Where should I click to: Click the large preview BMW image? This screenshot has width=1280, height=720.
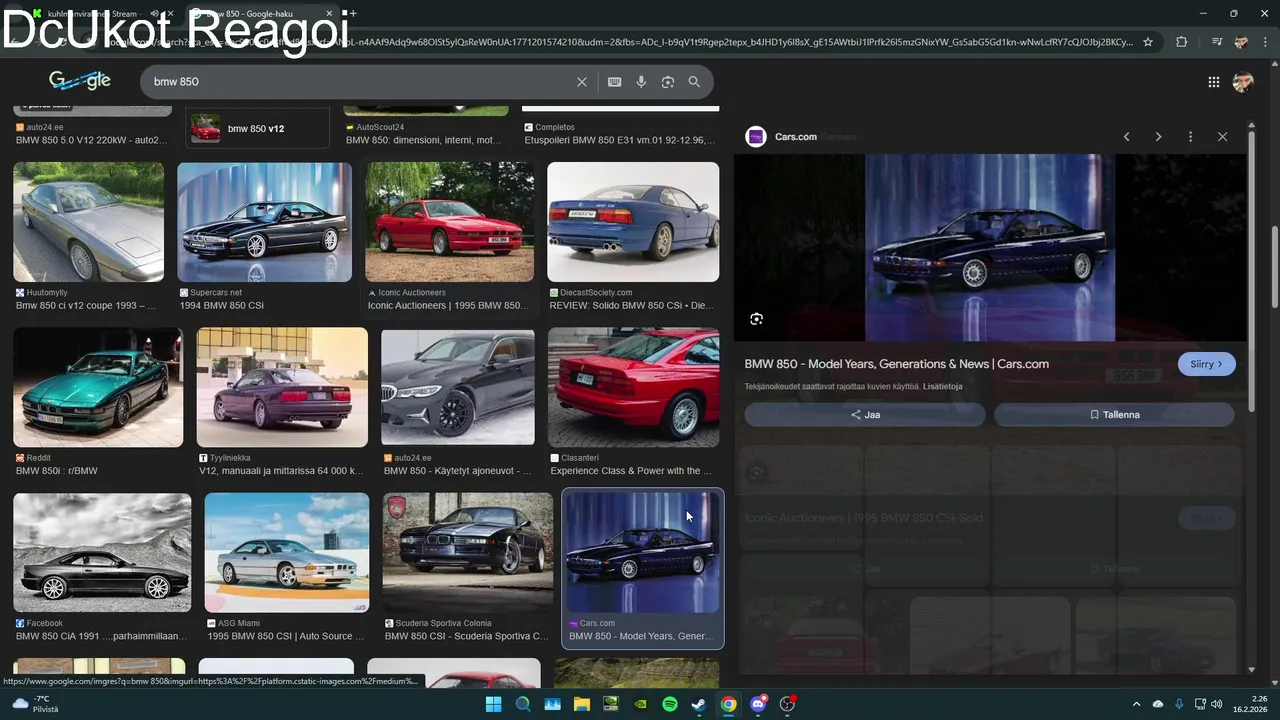(990, 248)
